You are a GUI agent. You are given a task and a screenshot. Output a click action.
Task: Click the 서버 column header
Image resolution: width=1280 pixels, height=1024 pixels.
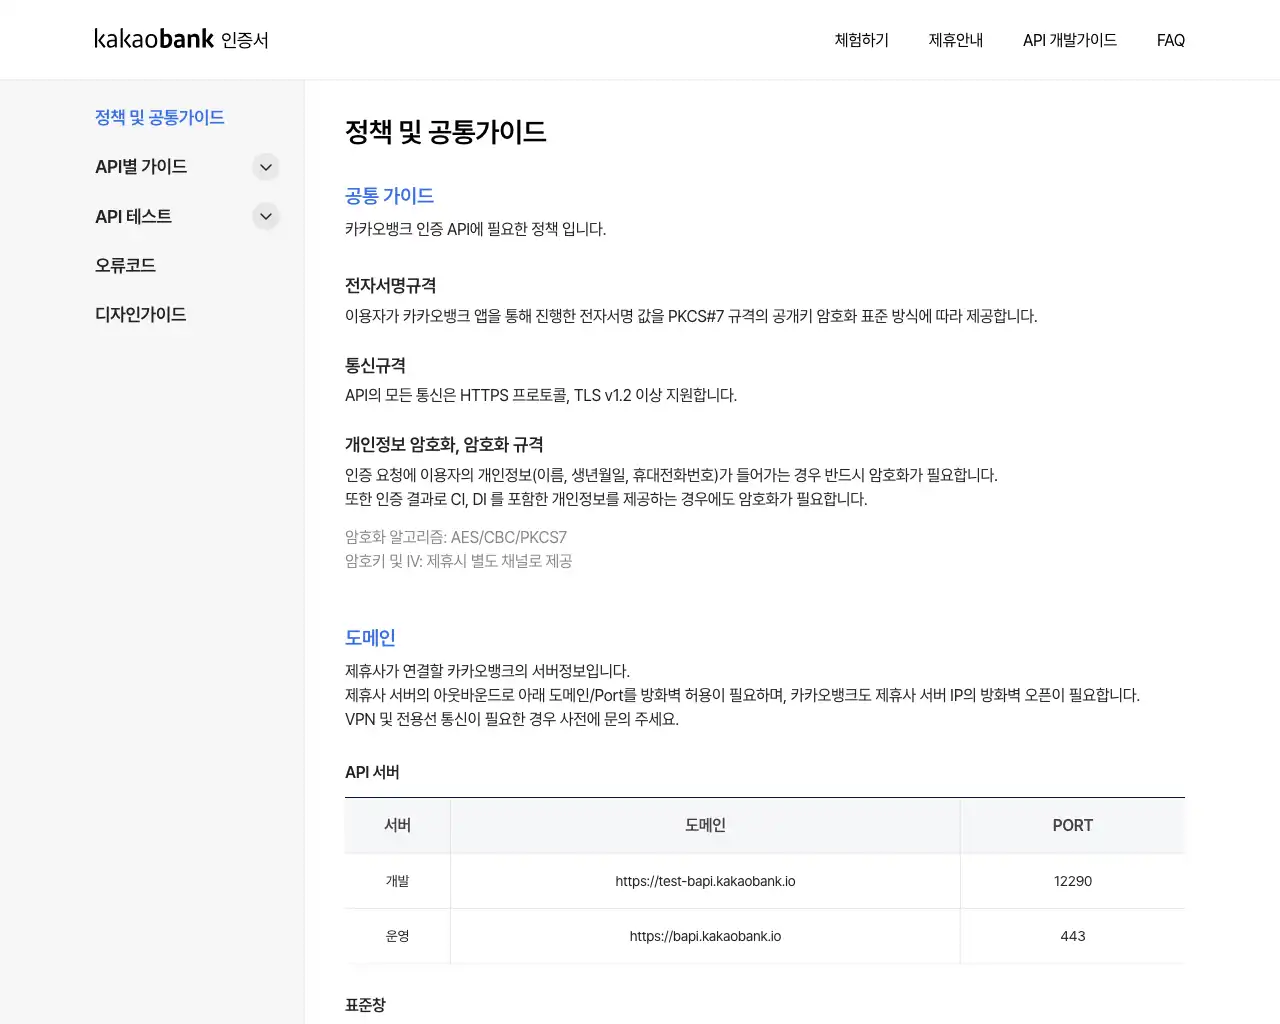(x=397, y=825)
